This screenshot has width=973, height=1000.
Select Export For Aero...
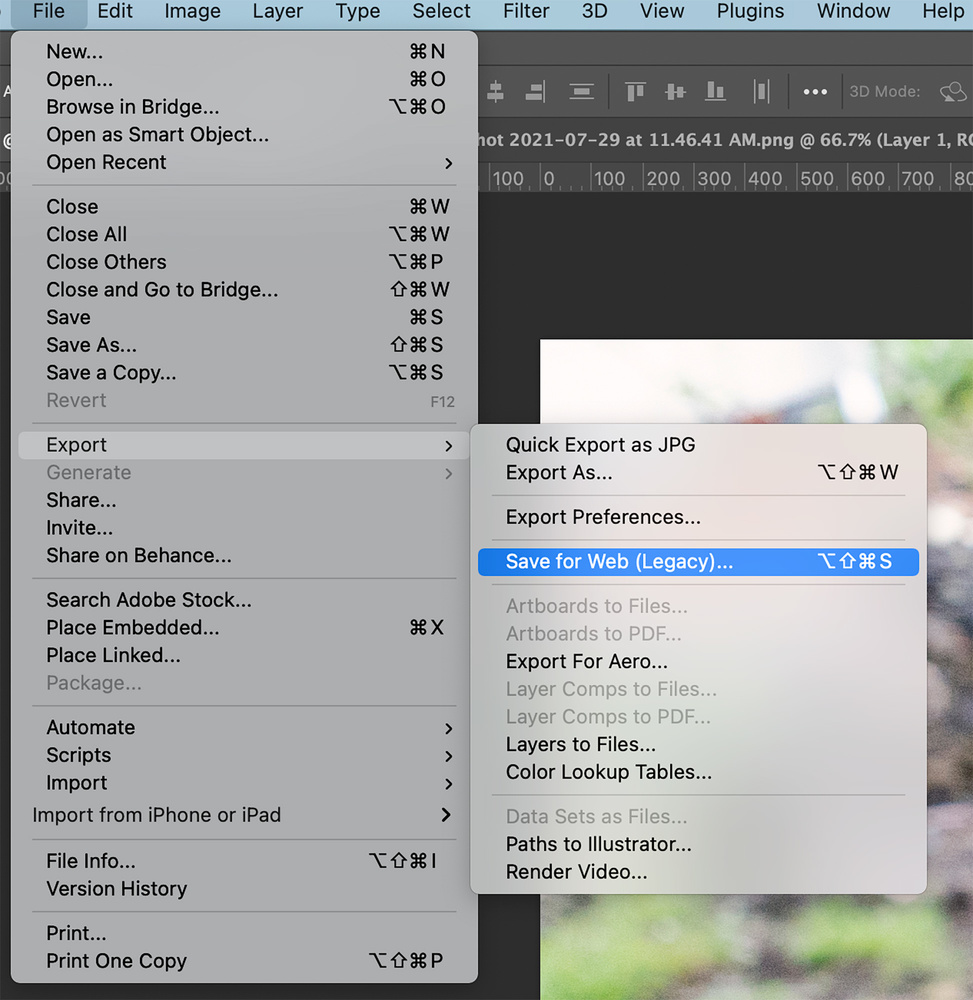pos(698,662)
